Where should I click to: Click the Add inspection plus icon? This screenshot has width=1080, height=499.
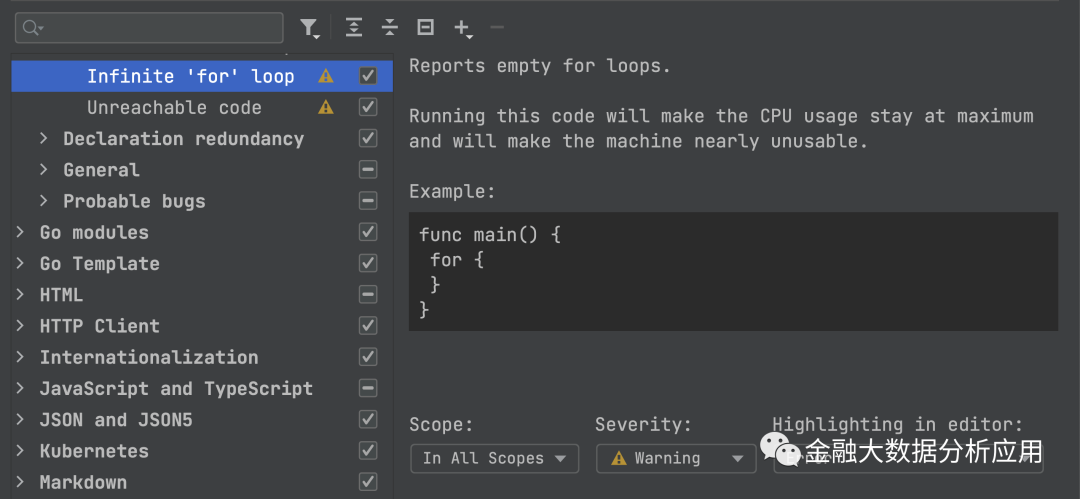tap(461, 28)
